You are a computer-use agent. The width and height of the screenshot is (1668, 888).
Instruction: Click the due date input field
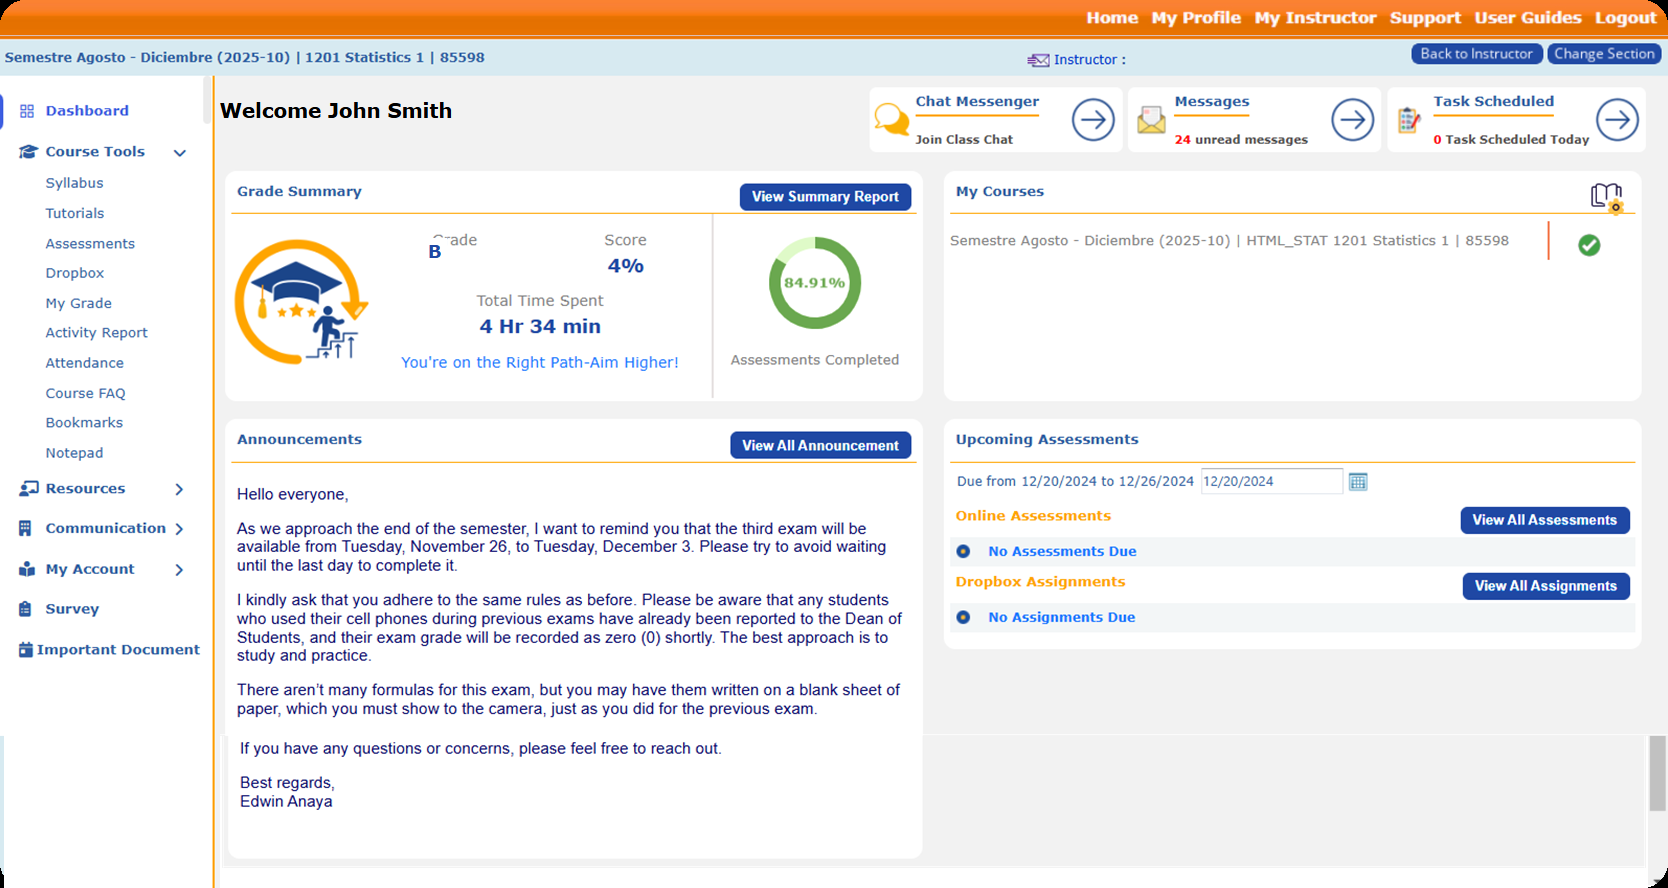pyautogui.click(x=1270, y=481)
